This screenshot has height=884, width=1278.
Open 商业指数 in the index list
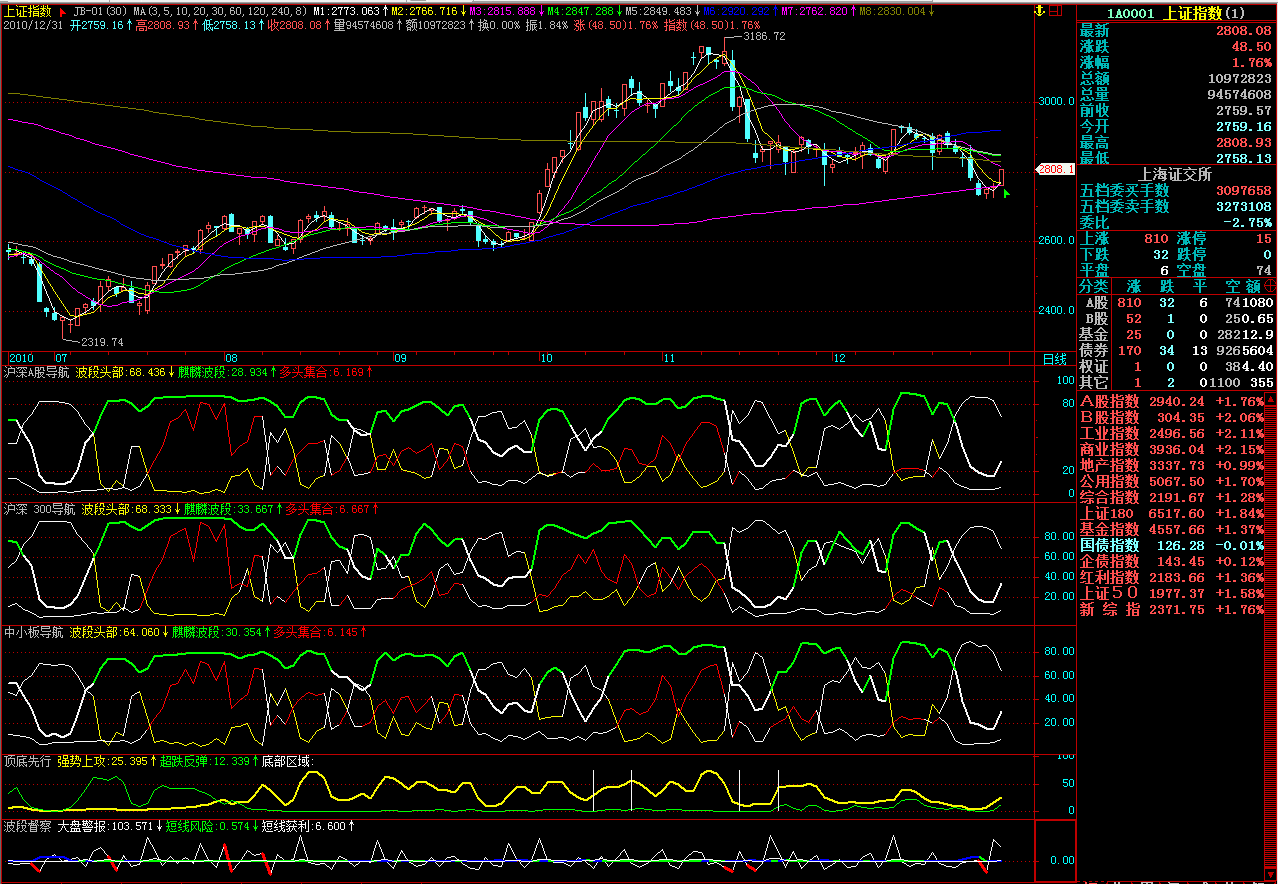point(1170,450)
